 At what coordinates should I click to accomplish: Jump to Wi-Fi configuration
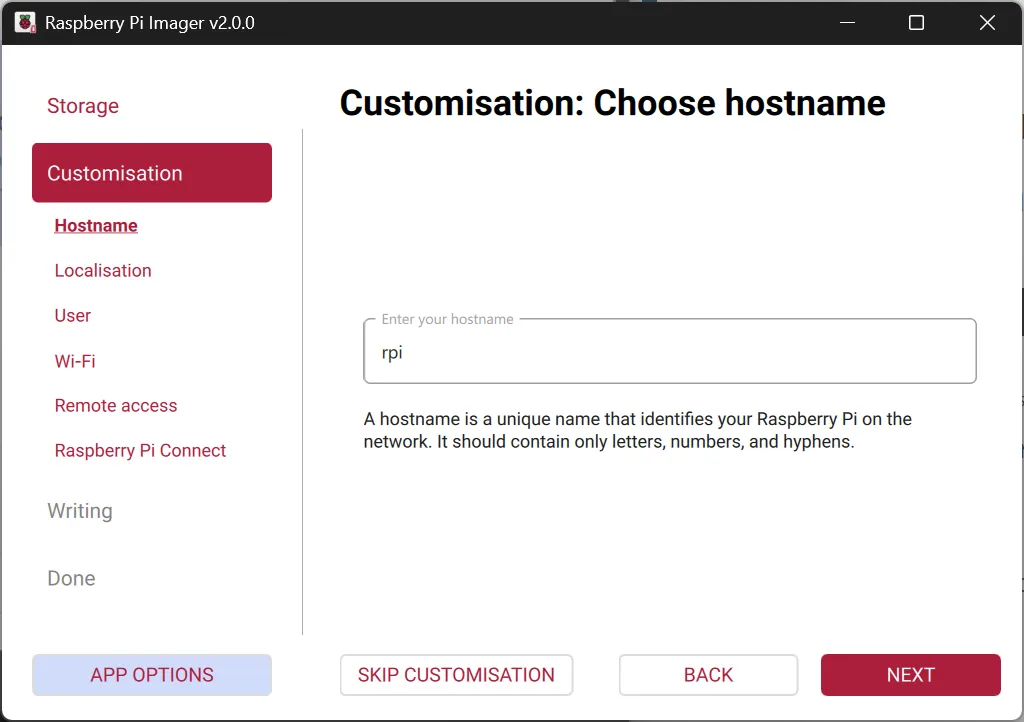[75, 361]
